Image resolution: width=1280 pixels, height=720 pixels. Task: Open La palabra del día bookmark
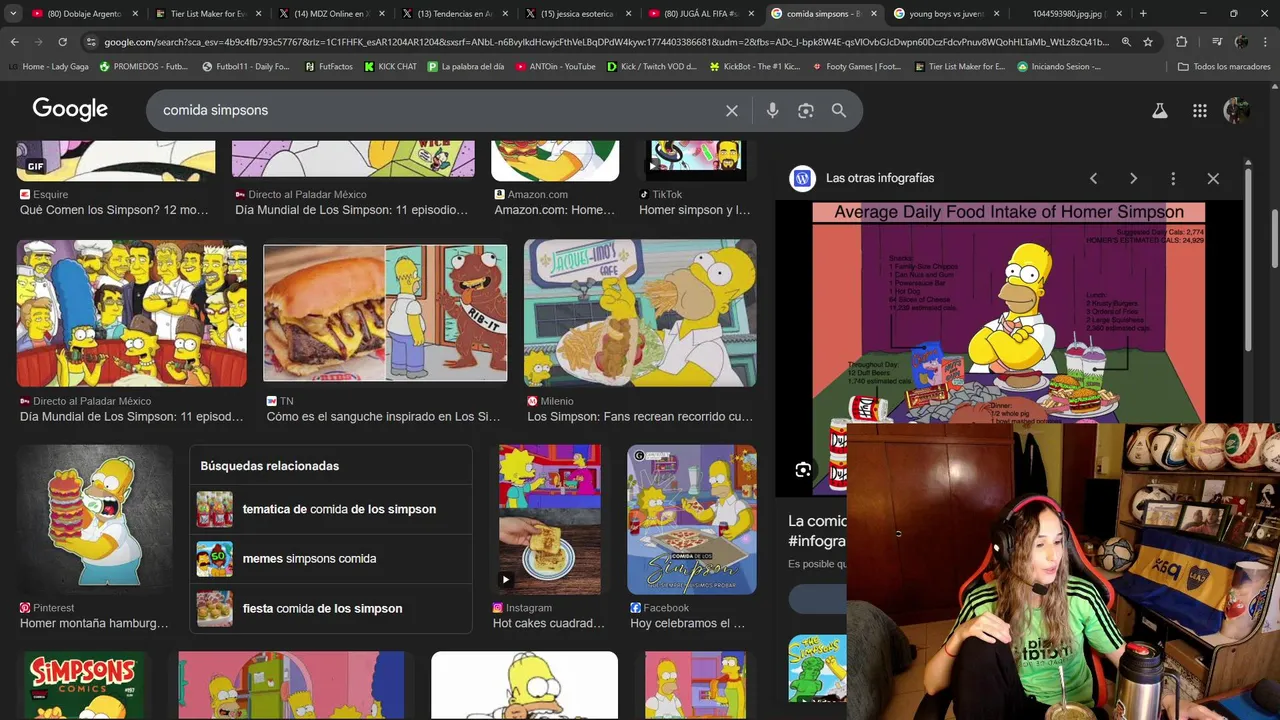point(466,66)
